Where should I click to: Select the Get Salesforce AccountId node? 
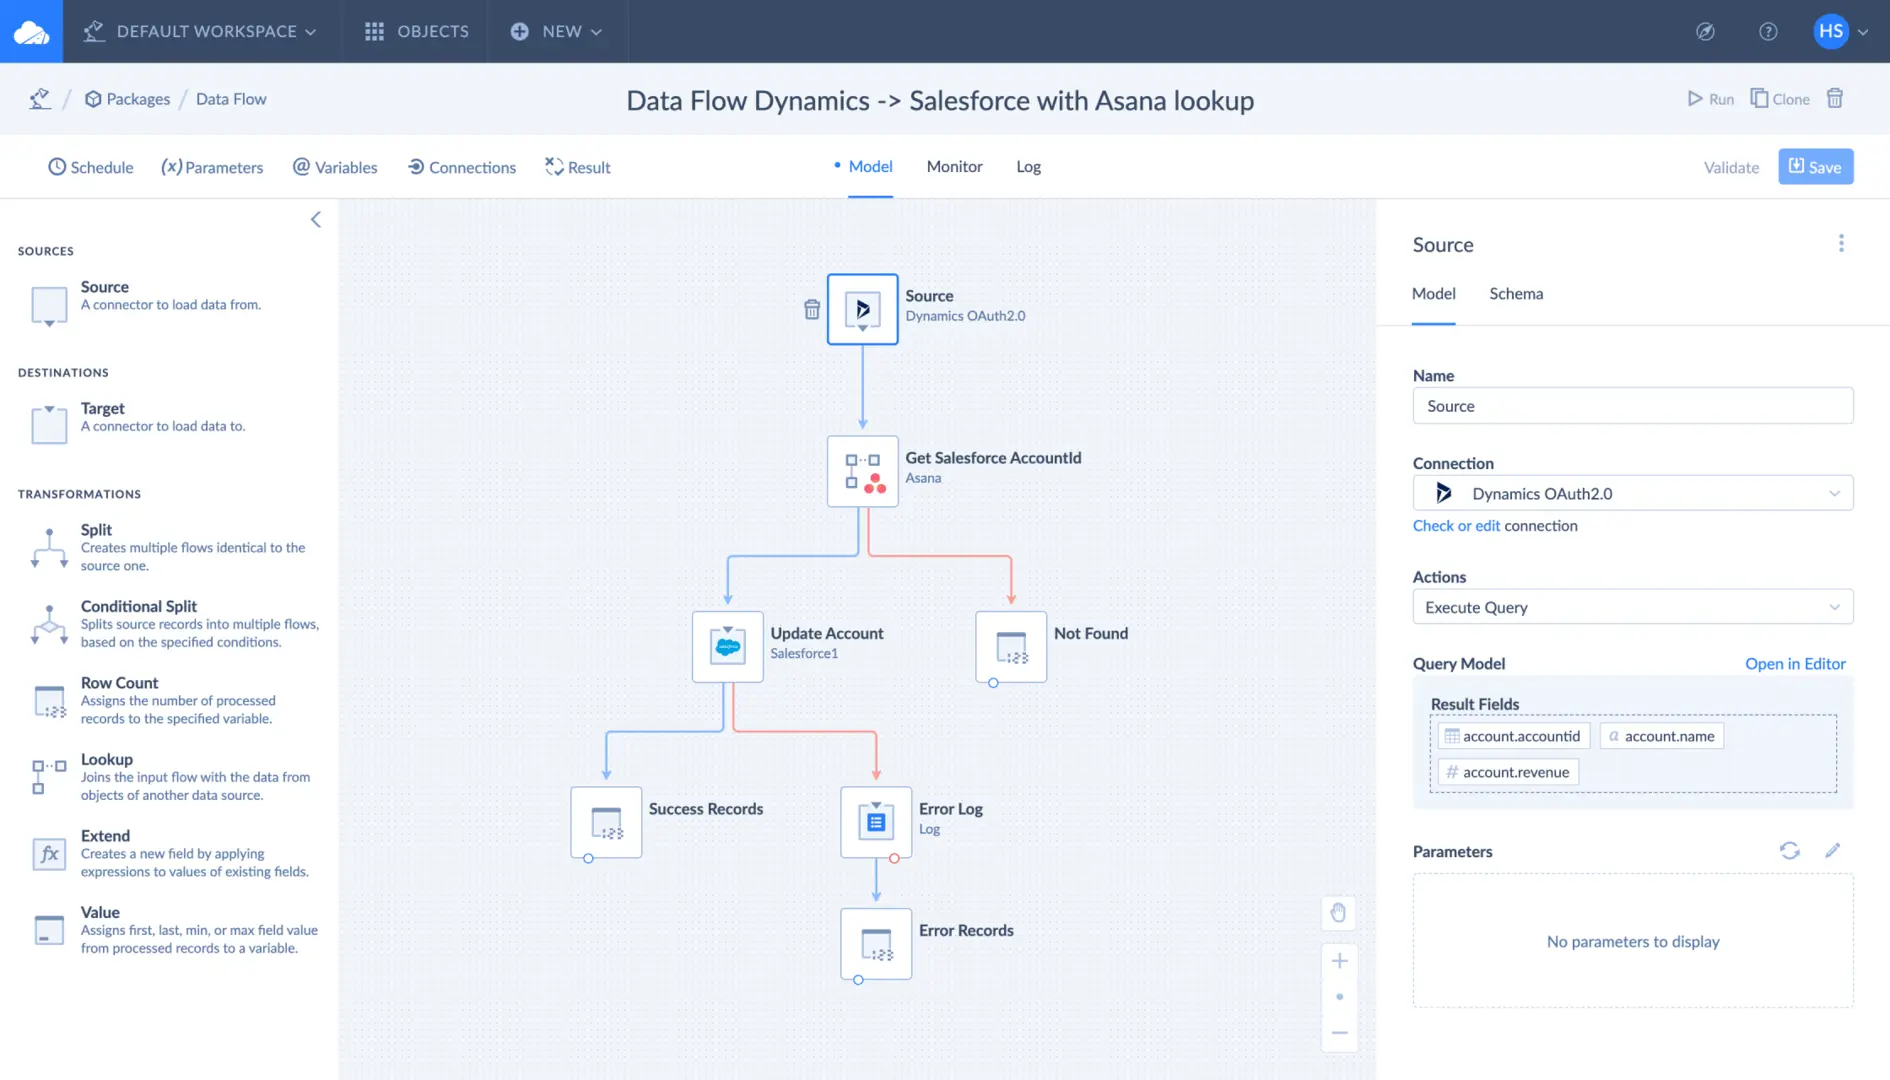pyautogui.click(x=862, y=471)
